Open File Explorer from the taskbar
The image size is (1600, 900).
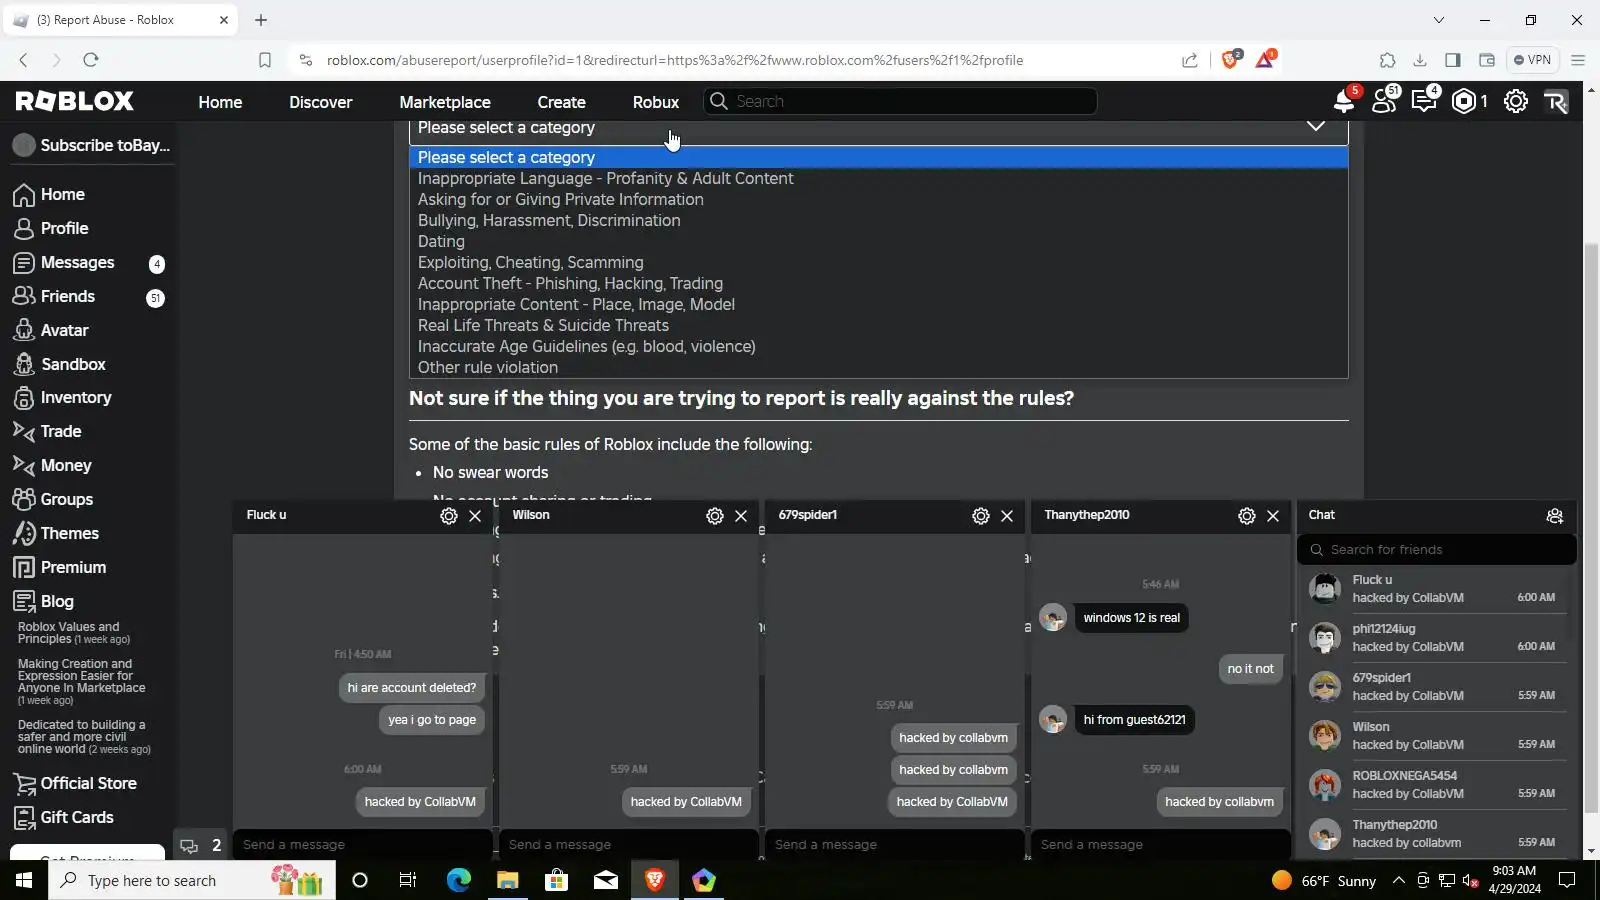(x=508, y=880)
